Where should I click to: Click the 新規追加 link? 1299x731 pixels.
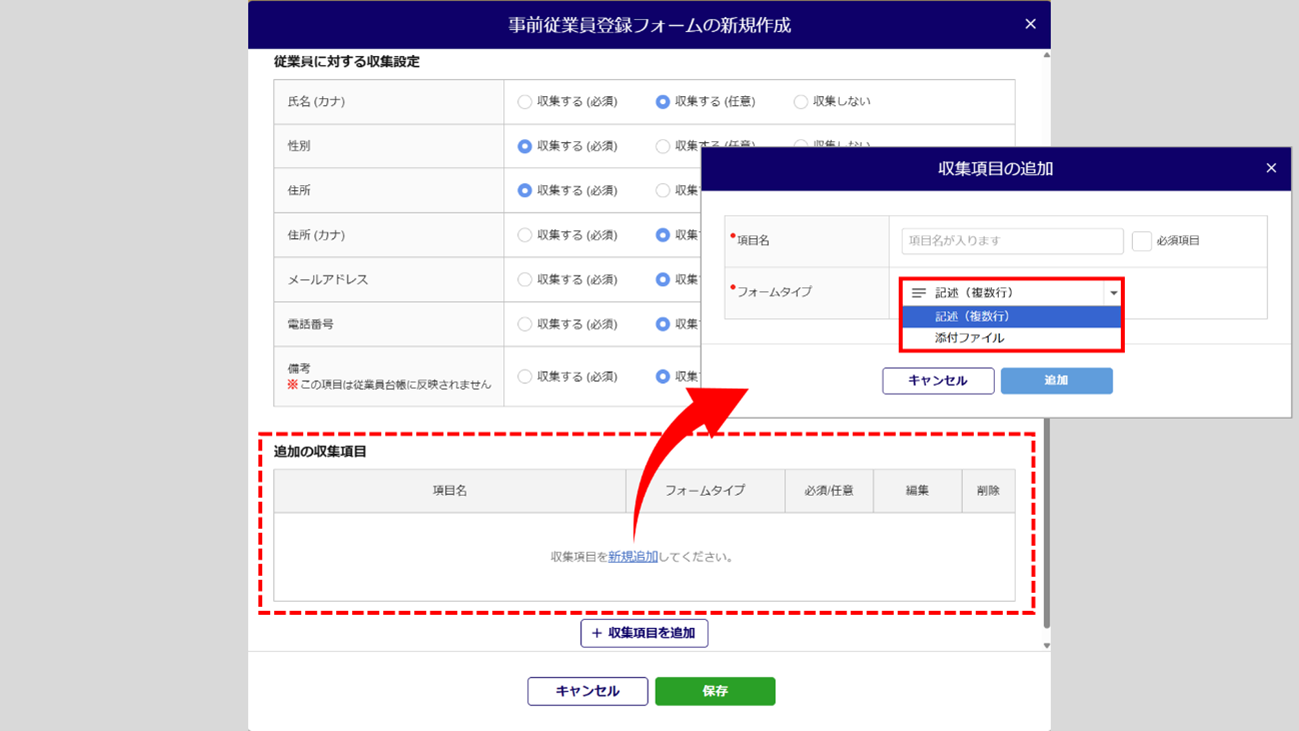point(632,557)
